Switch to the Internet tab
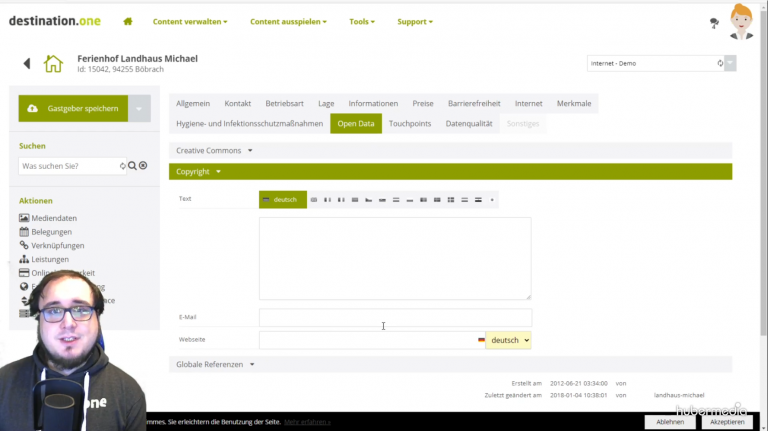 coord(528,103)
